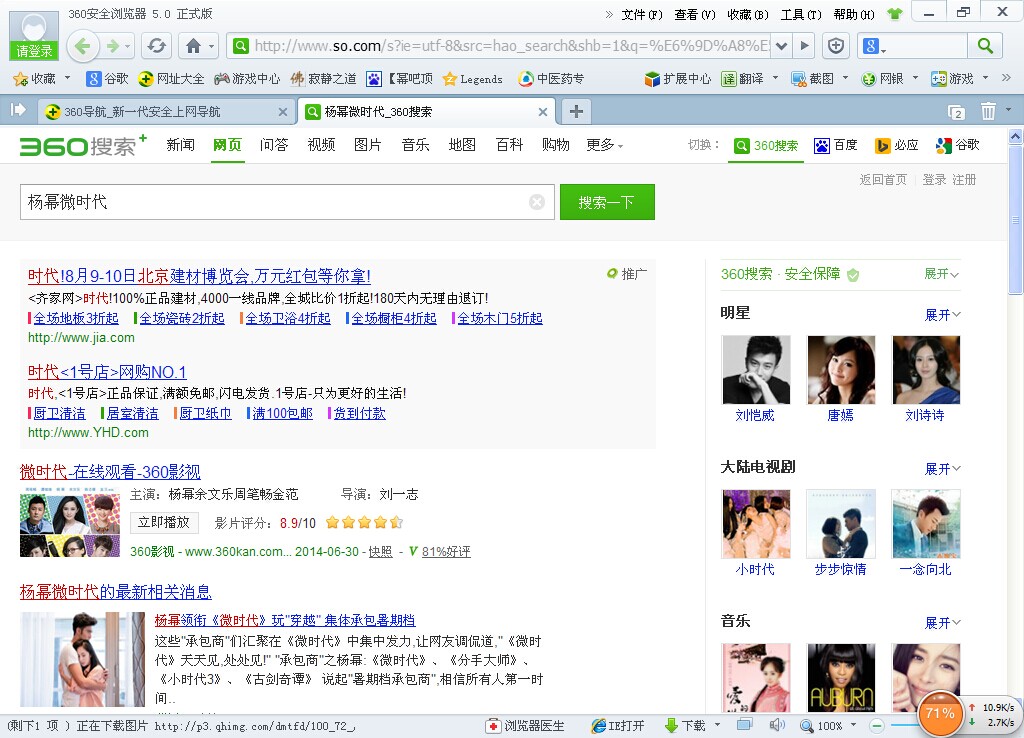This screenshot has width=1024, height=738.
Task: Click the shield security icon beside address bar
Action: tap(836, 46)
